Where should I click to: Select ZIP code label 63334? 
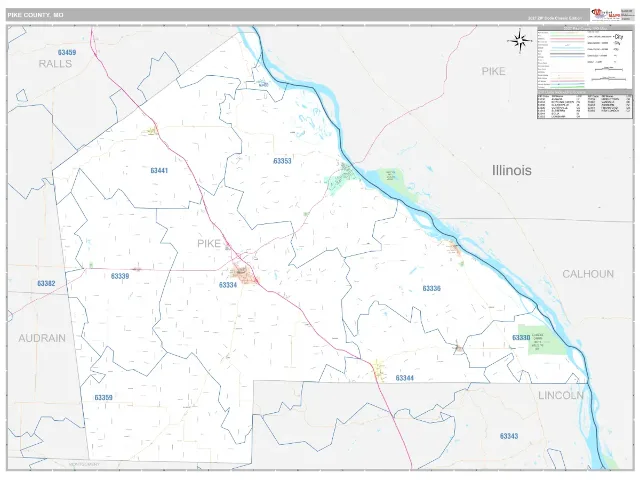(228, 285)
